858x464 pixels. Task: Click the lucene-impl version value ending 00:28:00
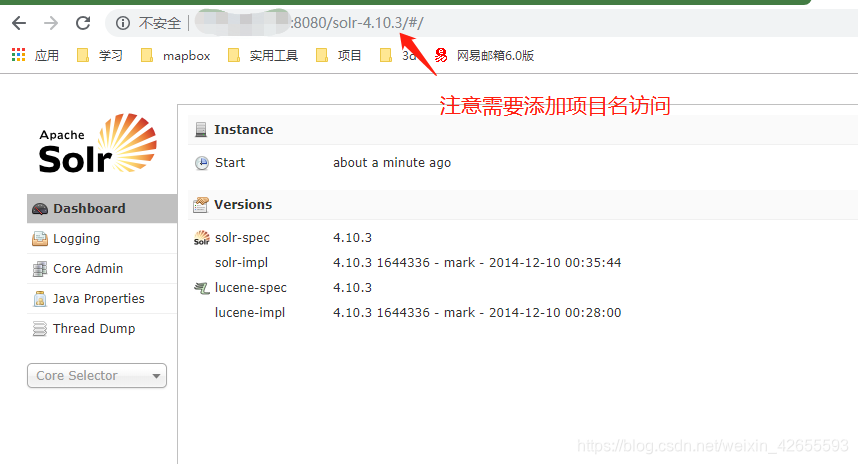(x=477, y=312)
